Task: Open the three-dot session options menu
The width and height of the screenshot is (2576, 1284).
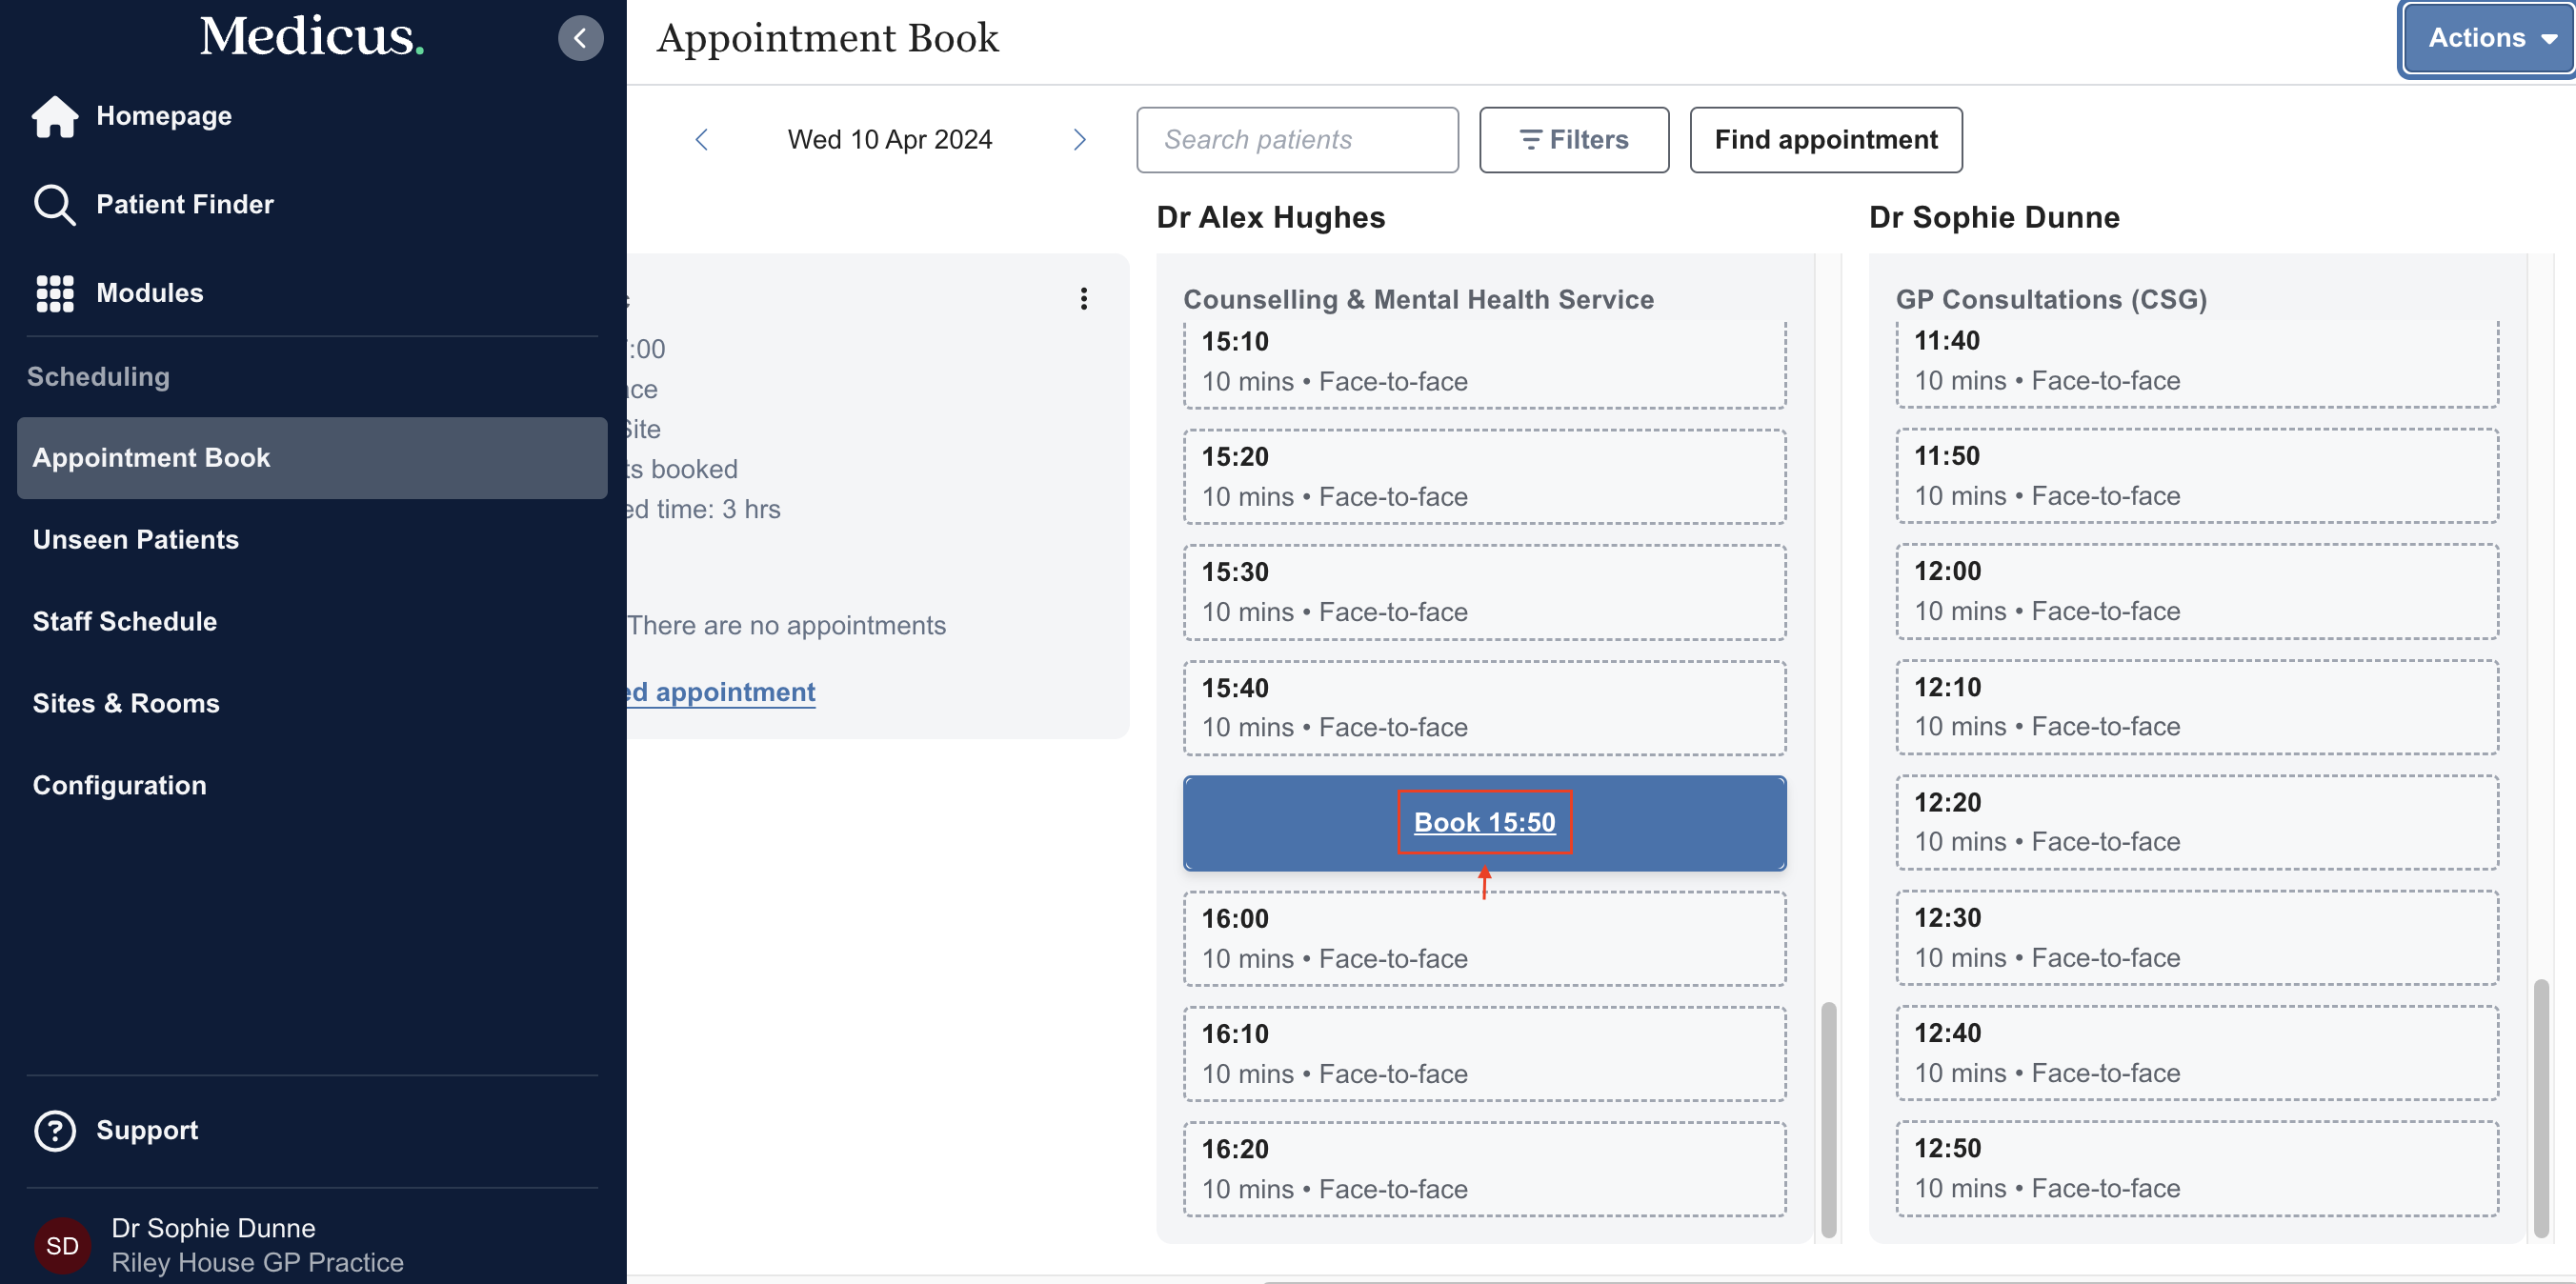Action: [1083, 299]
